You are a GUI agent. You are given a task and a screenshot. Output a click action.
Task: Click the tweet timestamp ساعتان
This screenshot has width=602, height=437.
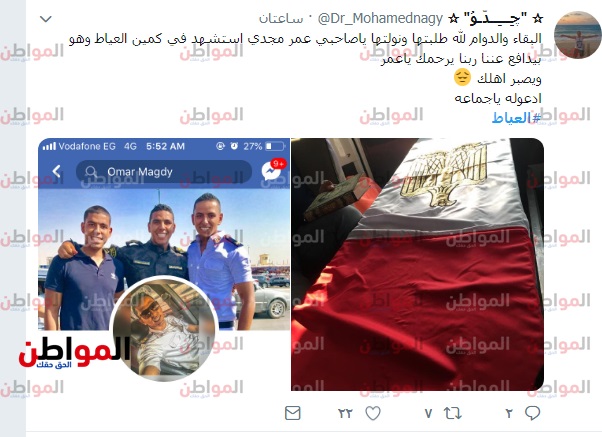[x=281, y=18]
